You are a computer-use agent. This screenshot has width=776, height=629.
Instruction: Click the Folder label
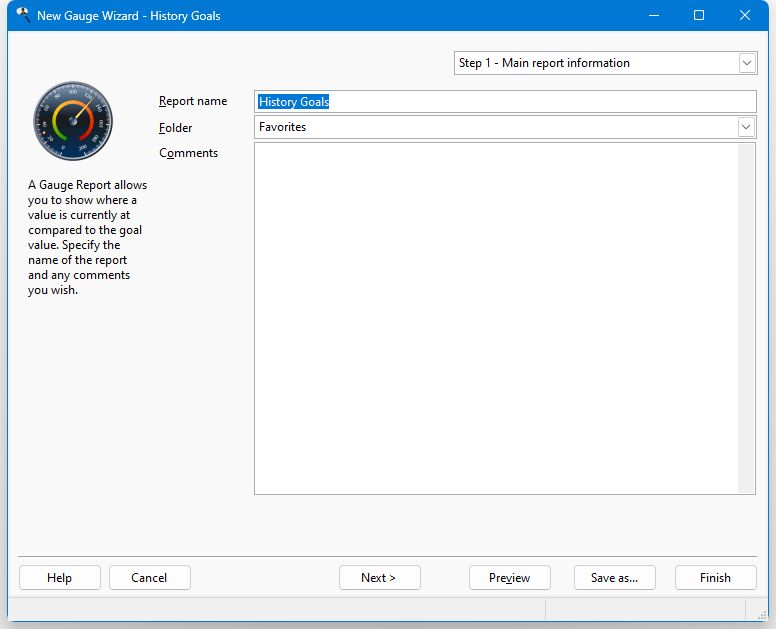click(x=175, y=128)
